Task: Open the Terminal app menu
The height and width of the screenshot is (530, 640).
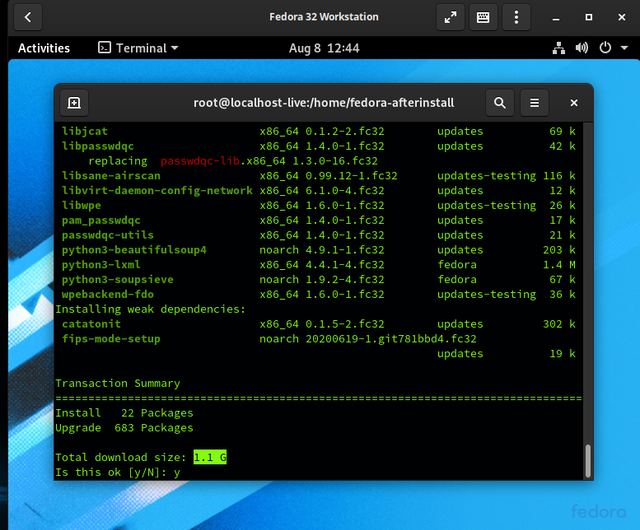Action: (138, 48)
